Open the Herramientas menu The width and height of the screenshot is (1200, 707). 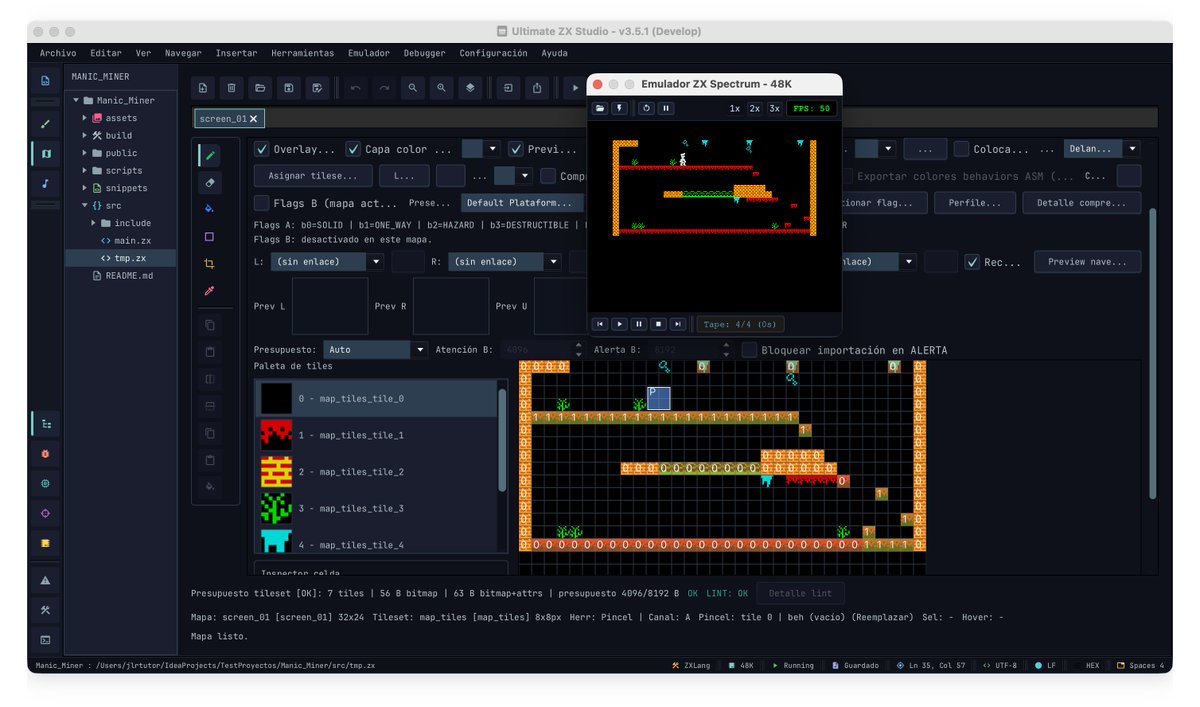pos(302,53)
